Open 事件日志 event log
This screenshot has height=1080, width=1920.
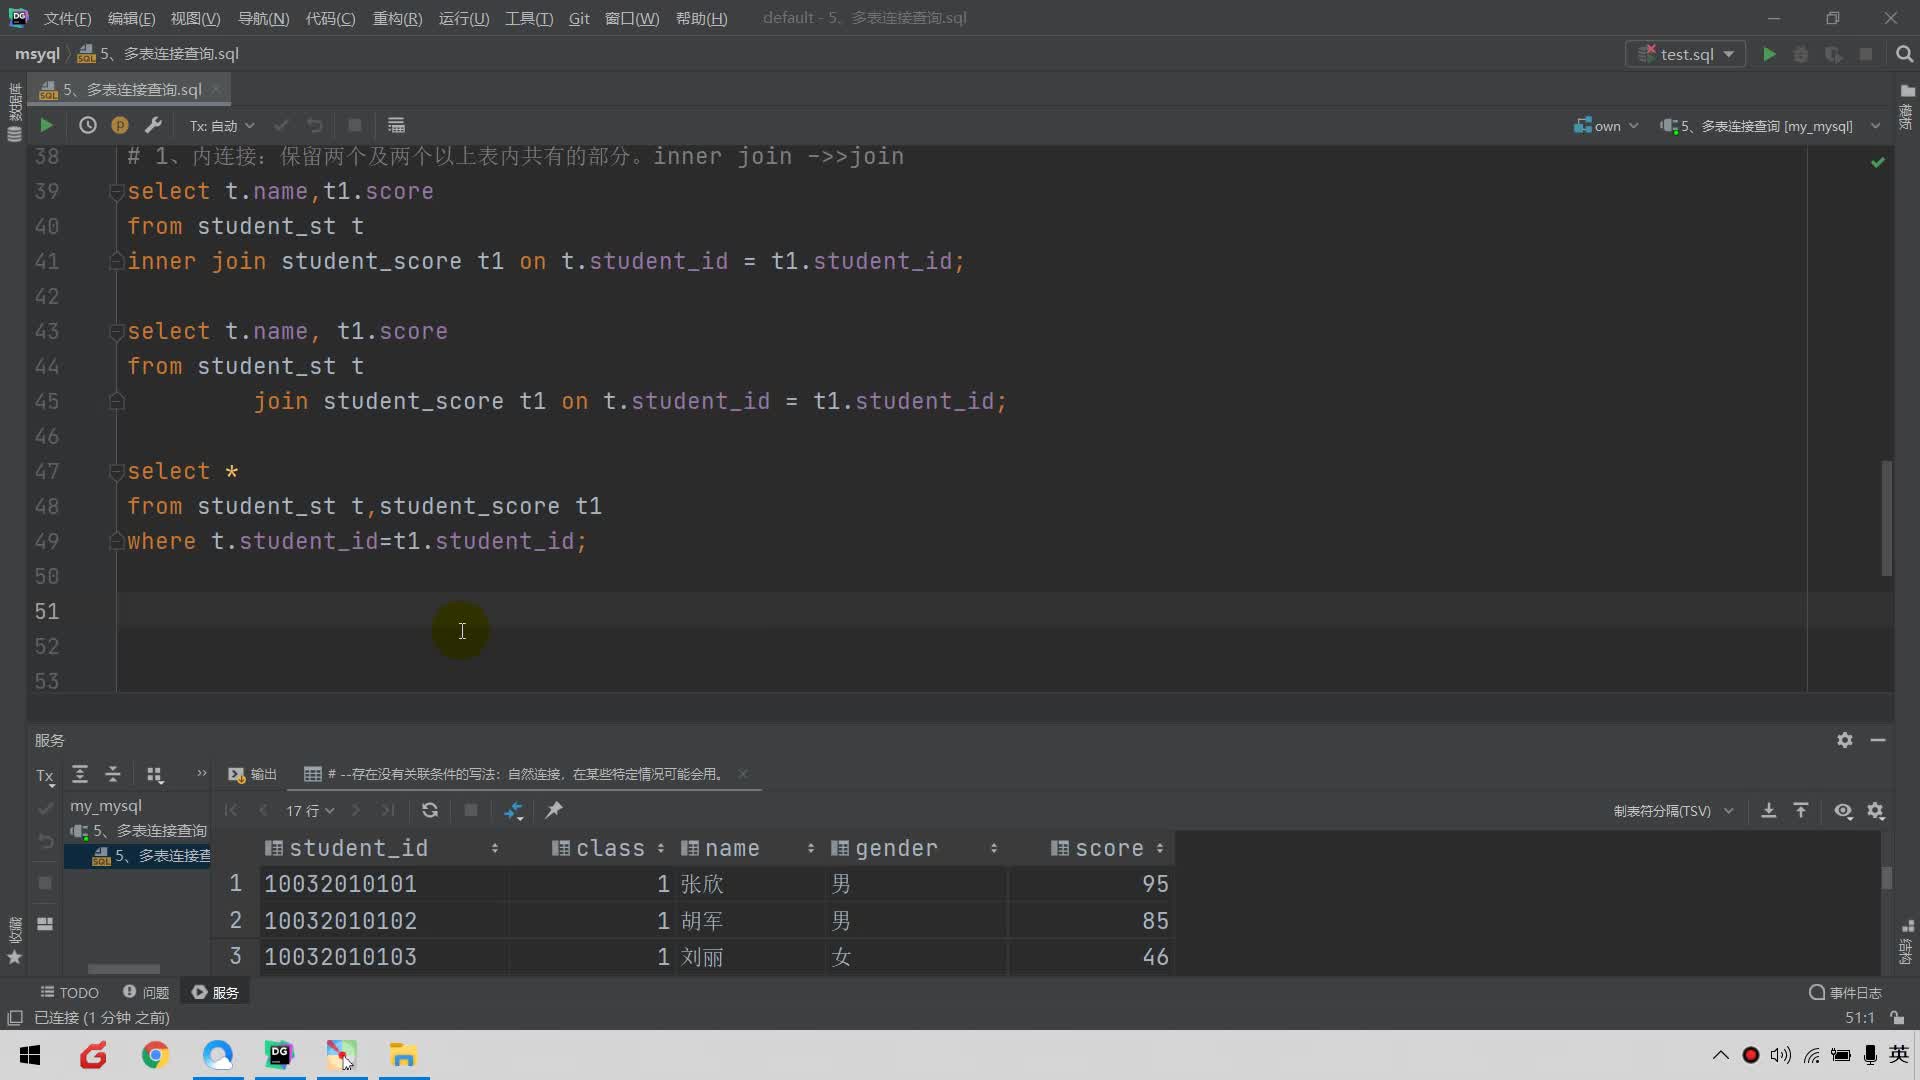click(x=1845, y=992)
